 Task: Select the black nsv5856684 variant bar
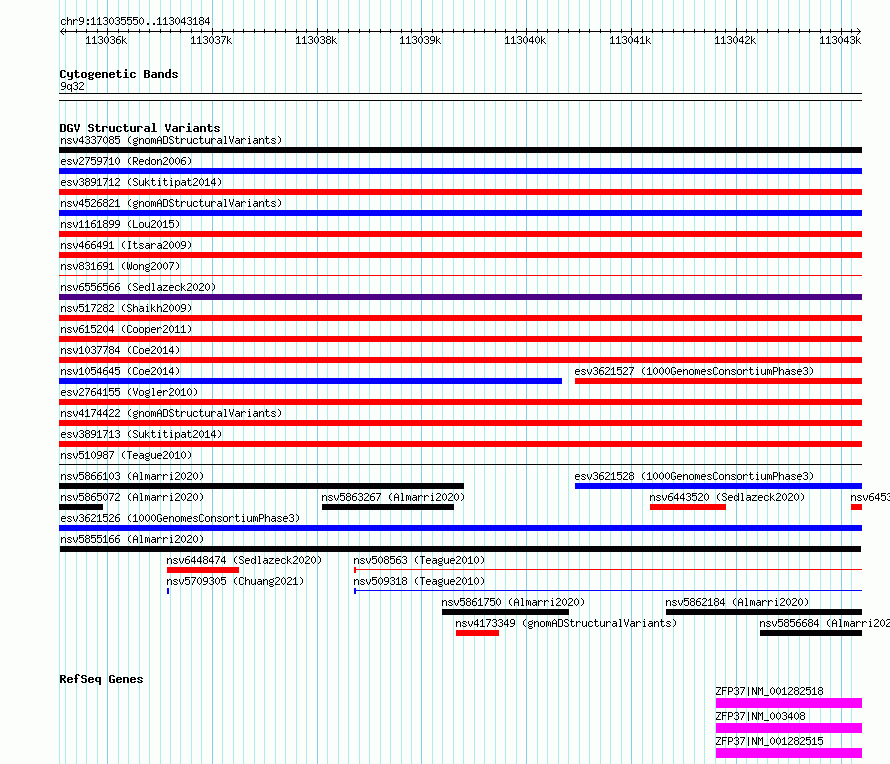(811, 633)
